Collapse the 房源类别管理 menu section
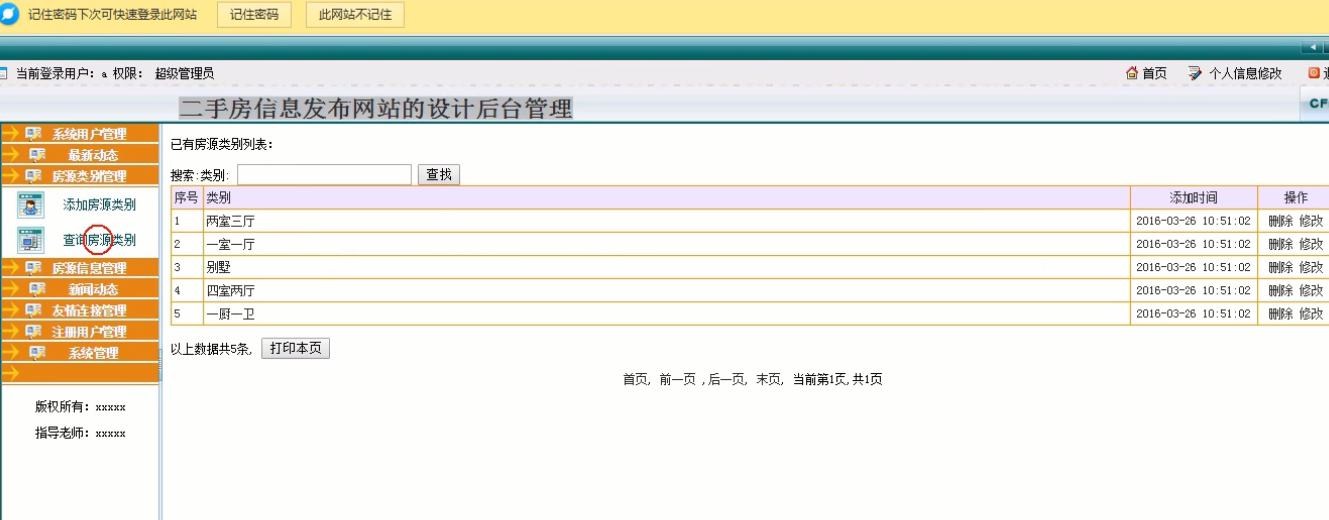 (x=89, y=177)
